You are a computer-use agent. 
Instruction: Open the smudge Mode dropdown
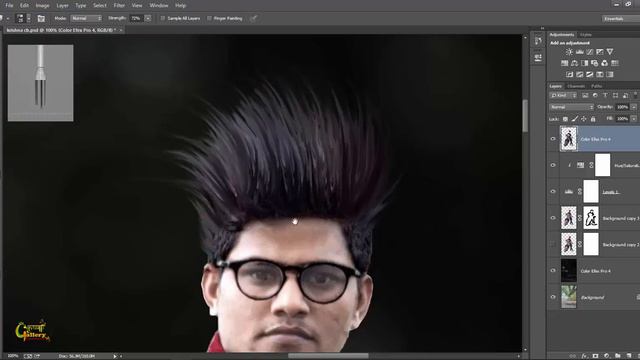pyautogui.click(x=86, y=18)
